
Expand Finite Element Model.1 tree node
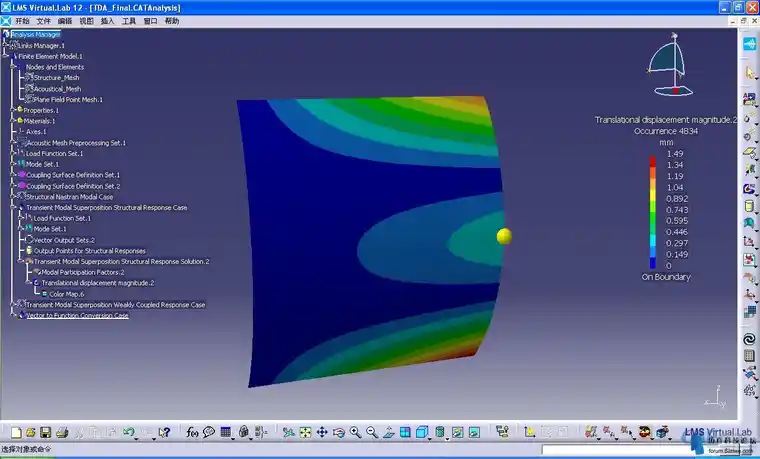5,56
